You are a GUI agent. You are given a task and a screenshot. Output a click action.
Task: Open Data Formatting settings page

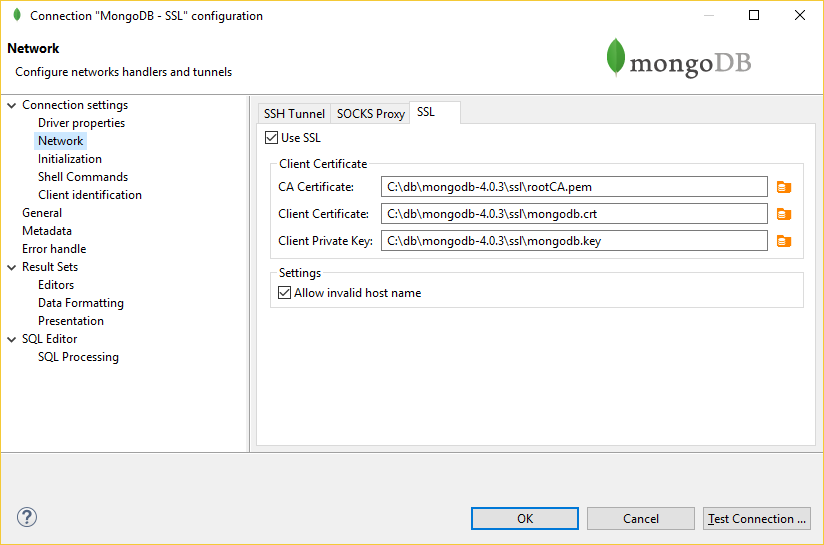pos(81,303)
